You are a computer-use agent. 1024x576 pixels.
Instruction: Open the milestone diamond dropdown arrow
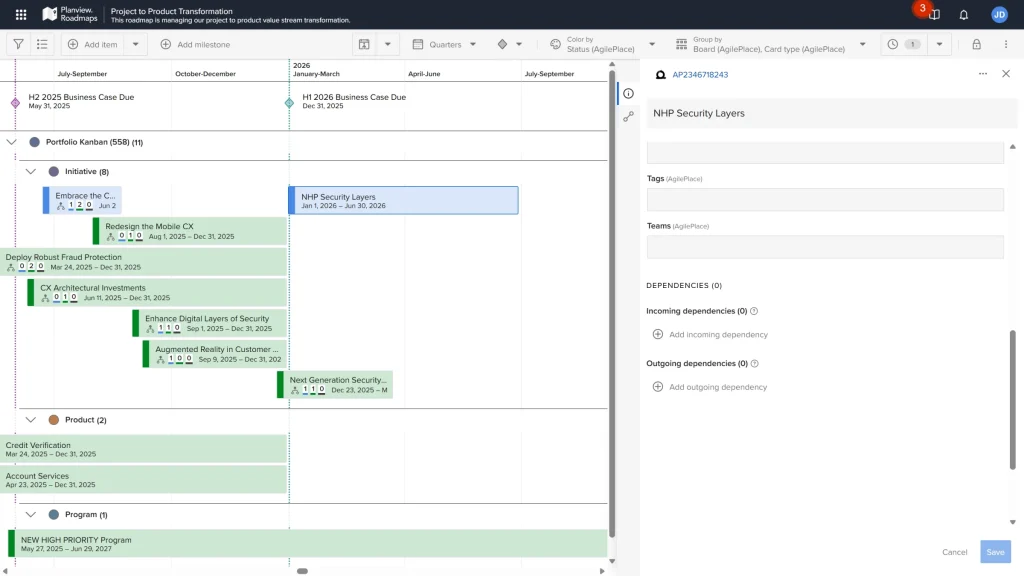pyautogui.click(x=519, y=44)
